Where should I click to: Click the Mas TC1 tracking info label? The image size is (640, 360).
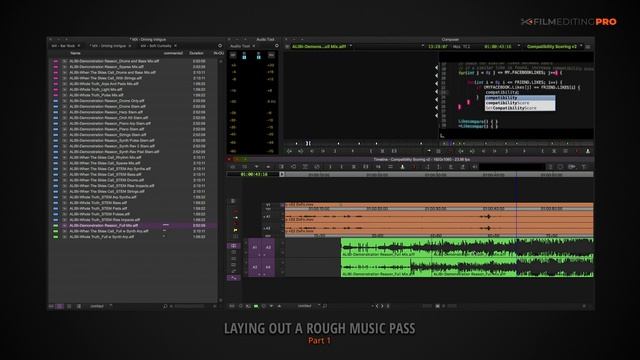[462, 47]
